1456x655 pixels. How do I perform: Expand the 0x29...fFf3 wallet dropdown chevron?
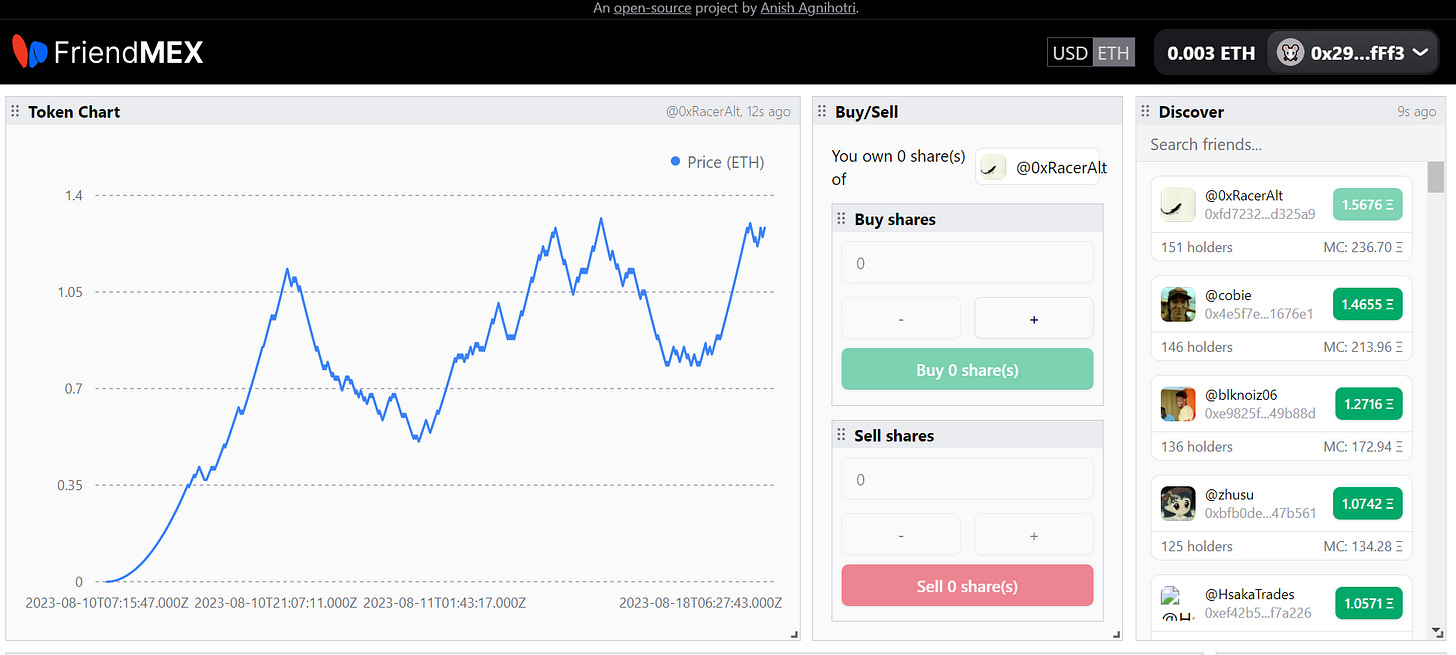tap(1421, 53)
